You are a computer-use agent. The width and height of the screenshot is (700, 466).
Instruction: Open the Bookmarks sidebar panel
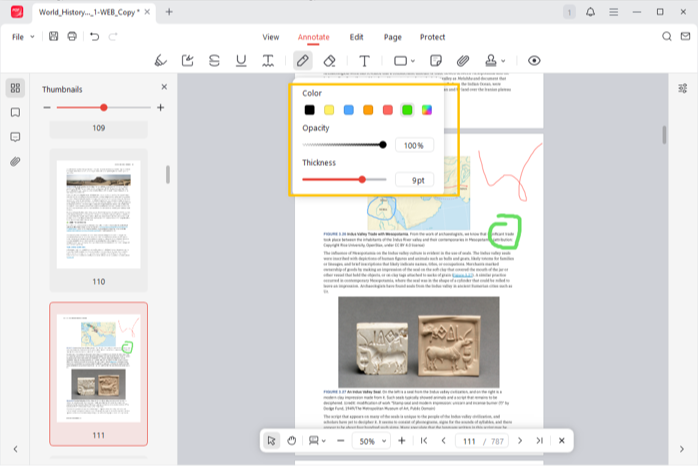tap(15, 112)
